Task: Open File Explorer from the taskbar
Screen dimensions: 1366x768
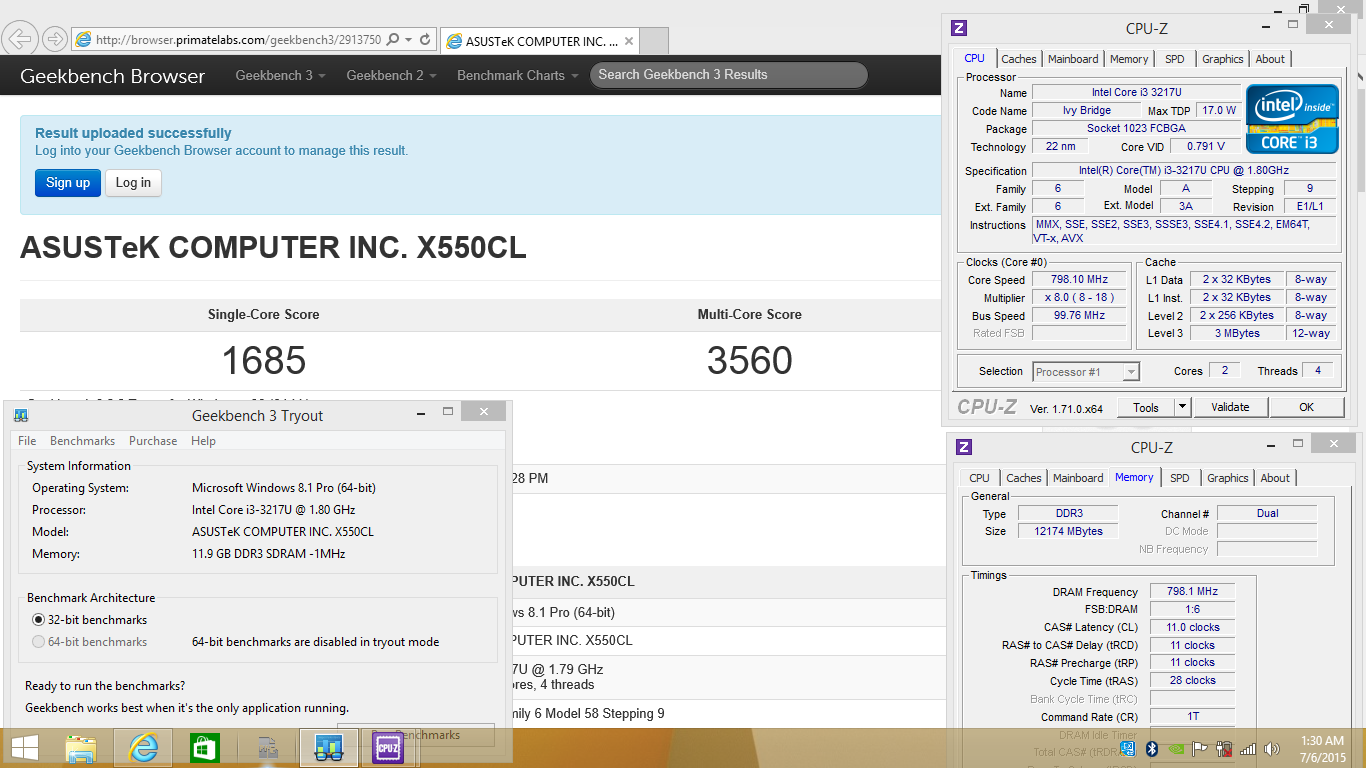Action: point(81,748)
